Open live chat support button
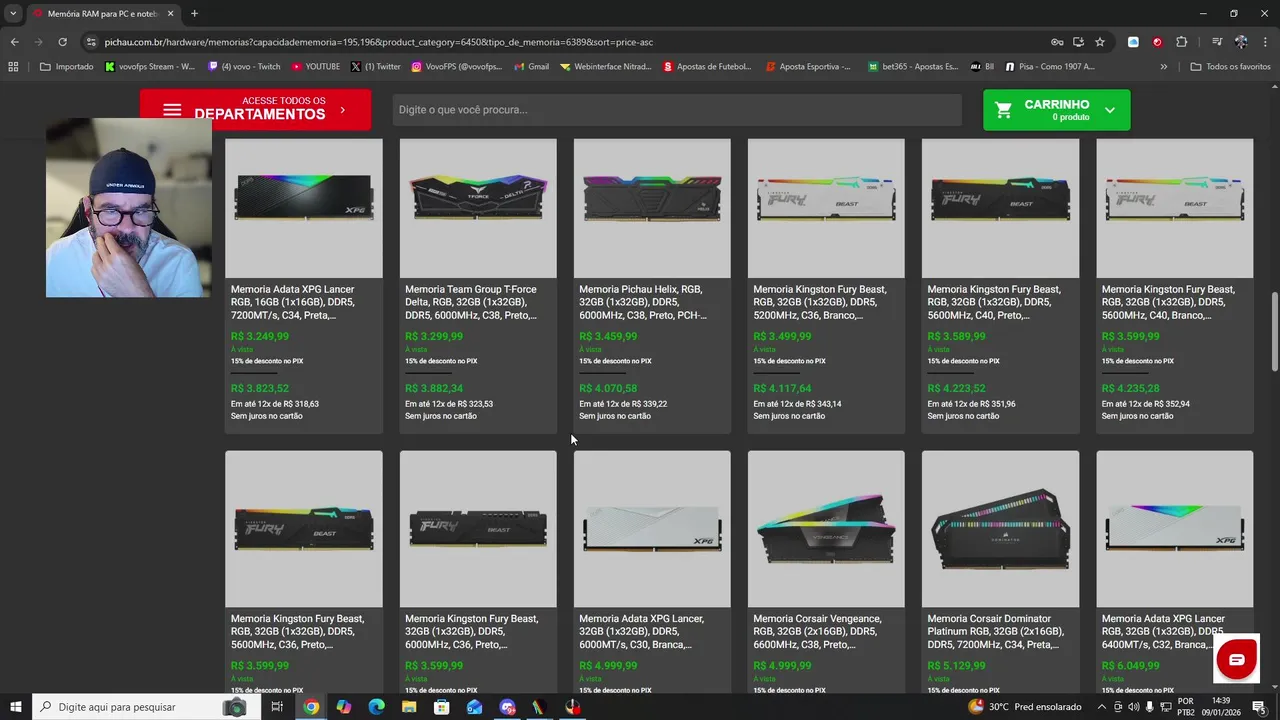Screen dimensions: 1280x720 tap(1237, 660)
